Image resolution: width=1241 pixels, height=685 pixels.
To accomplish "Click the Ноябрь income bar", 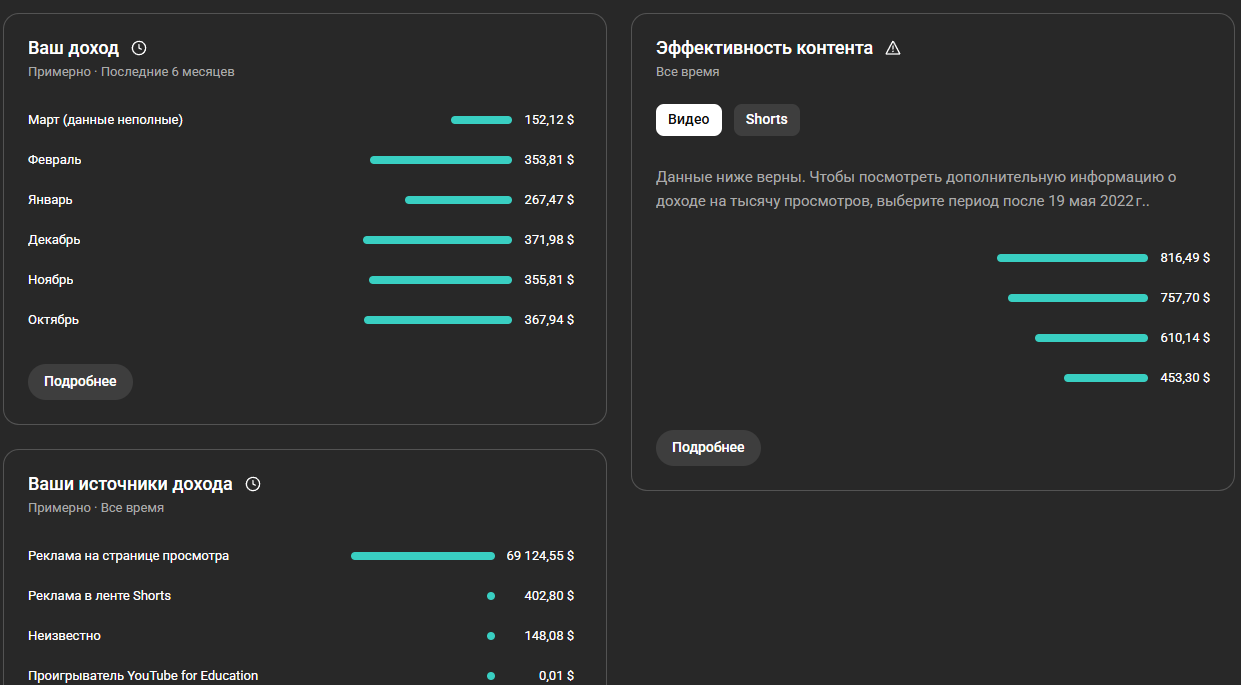I will point(440,280).
